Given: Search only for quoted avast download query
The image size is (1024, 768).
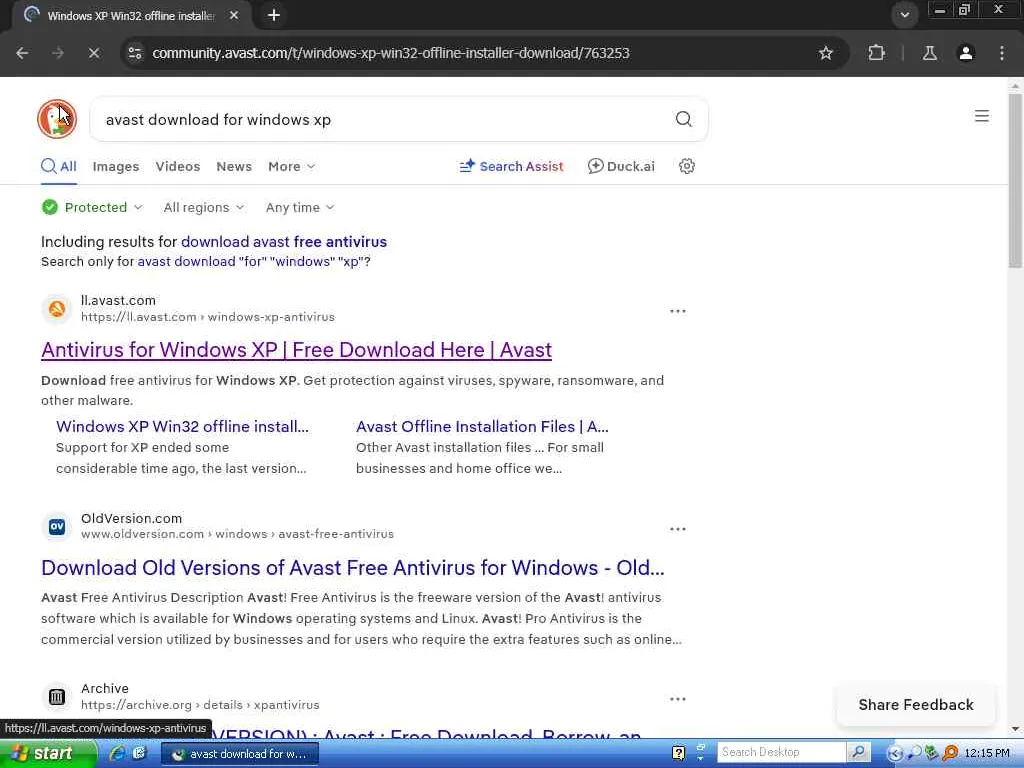Looking at the screenshot, I should (x=251, y=262).
